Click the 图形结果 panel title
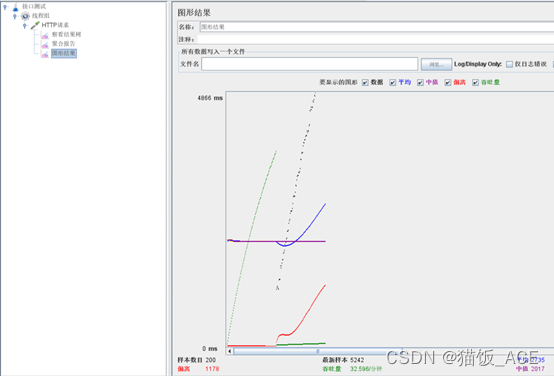Image resolution: width=554 pixels, height=376 pixels. [x=194, y=13]
